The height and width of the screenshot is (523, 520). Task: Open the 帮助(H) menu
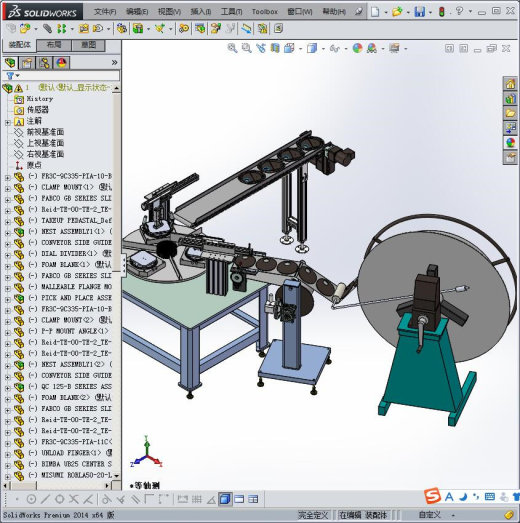pos(334,12)
